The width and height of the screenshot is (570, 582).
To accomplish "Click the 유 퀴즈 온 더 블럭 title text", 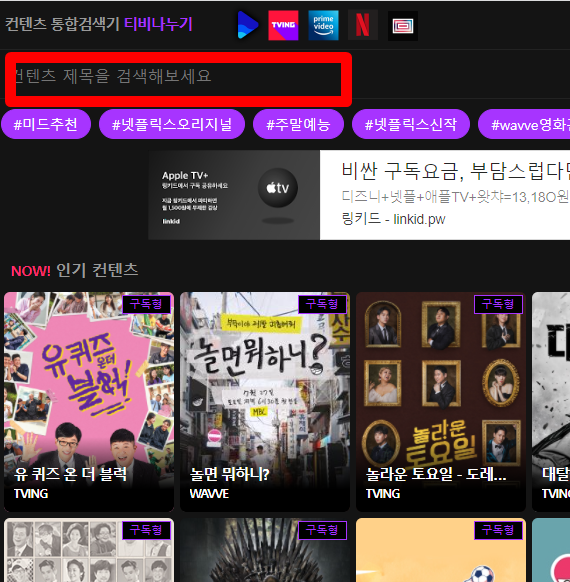I will pyautogui.click(x=71, y=474).
